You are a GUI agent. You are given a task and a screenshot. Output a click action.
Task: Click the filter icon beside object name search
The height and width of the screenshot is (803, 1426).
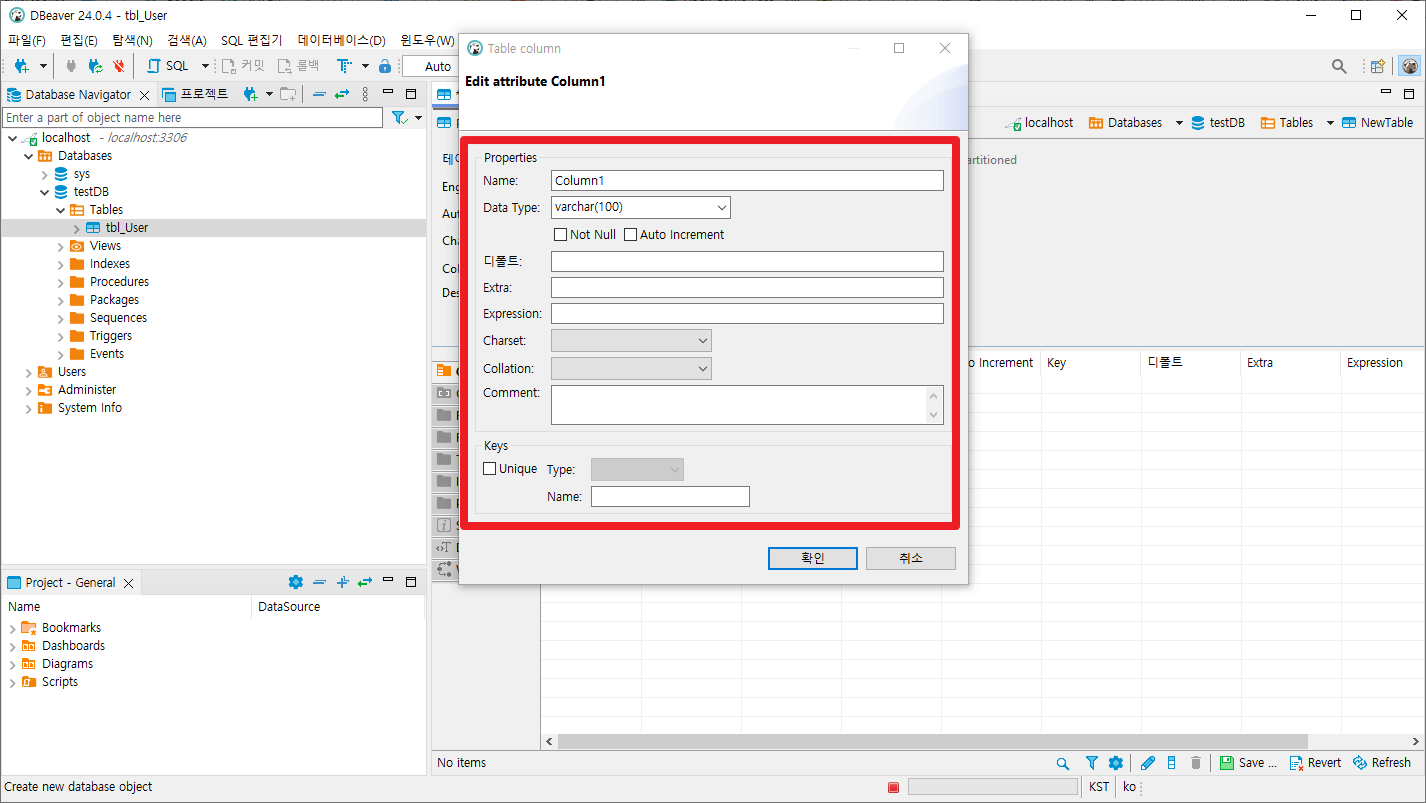(399, 118)
